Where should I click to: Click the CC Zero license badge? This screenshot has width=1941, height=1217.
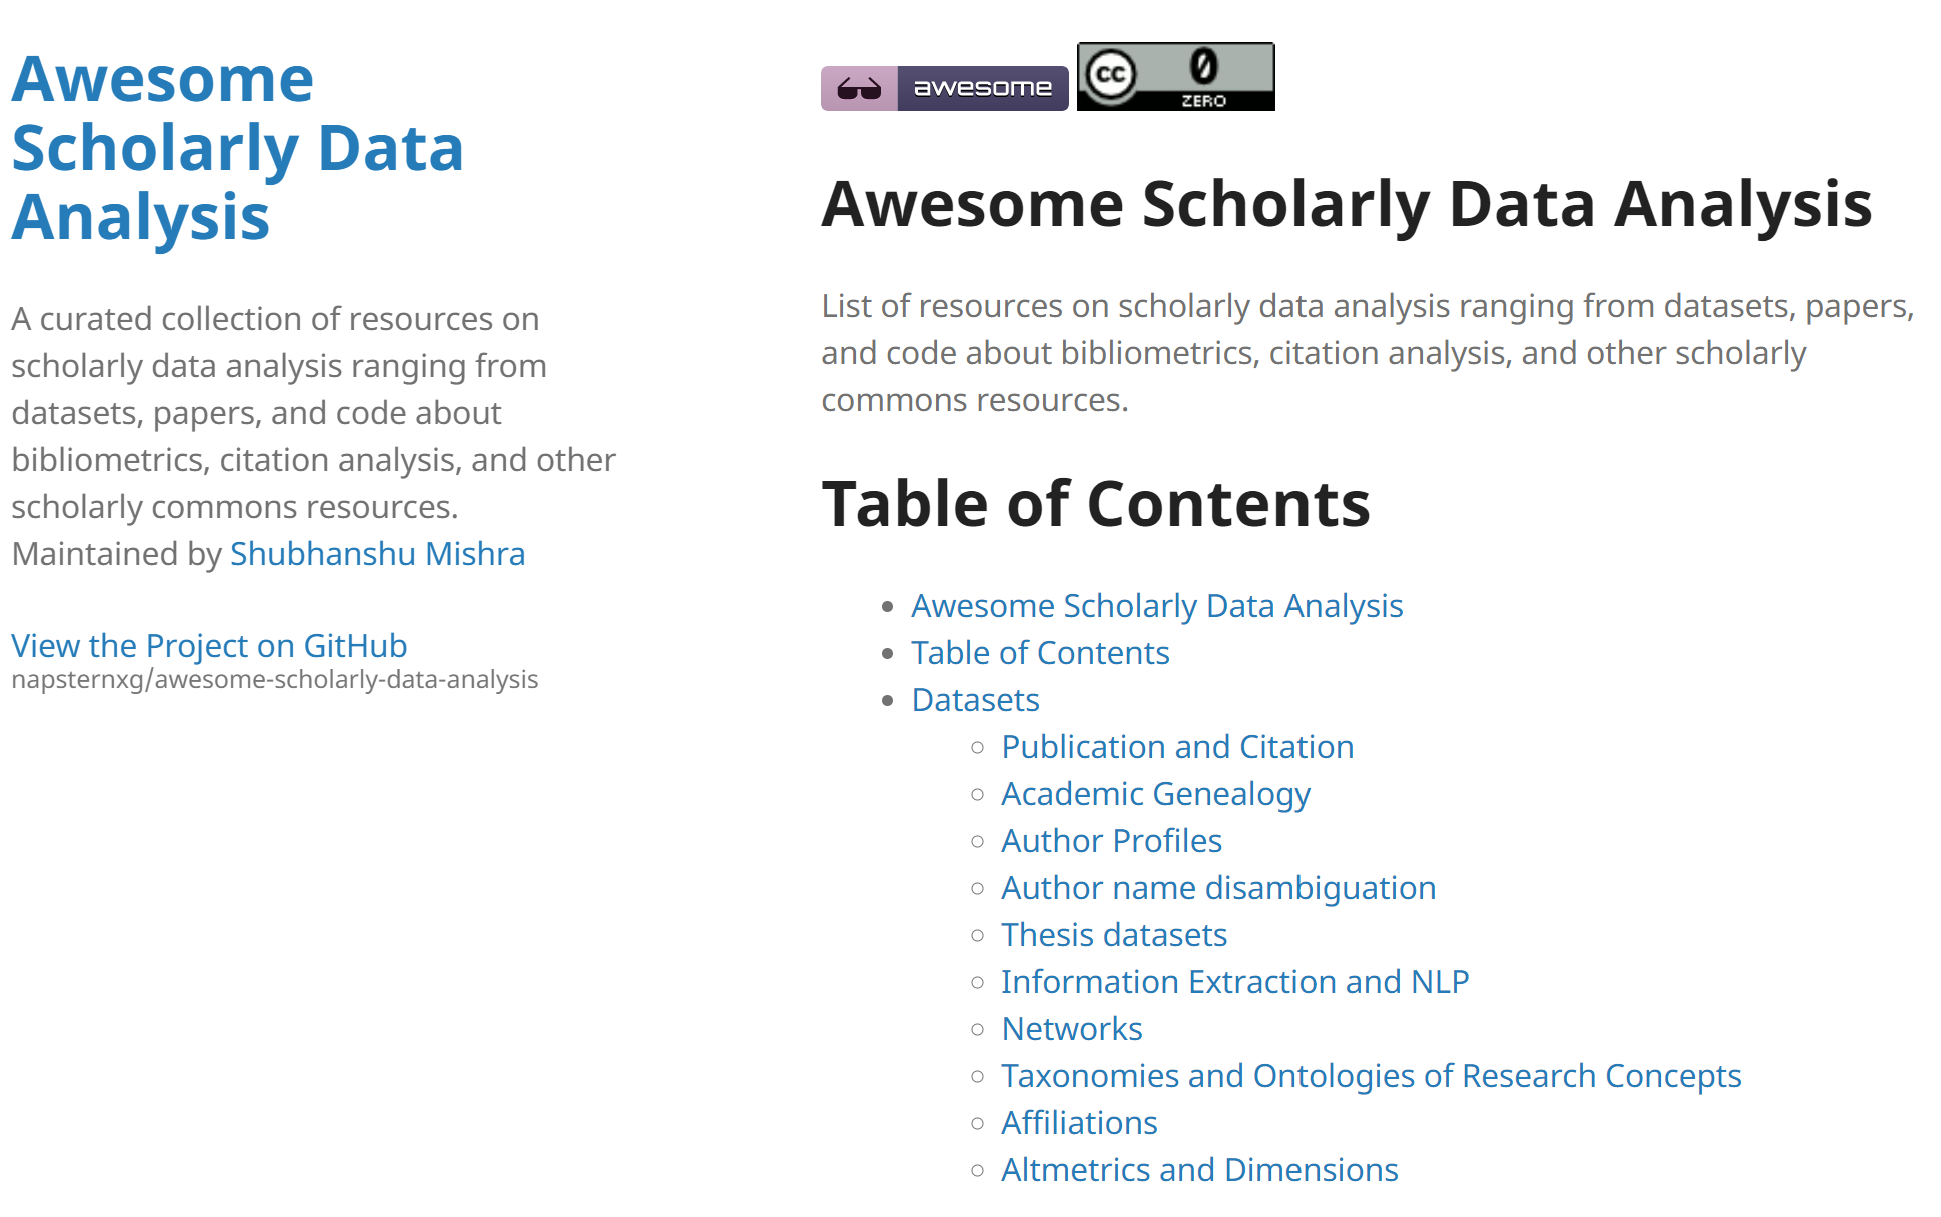tap(1175, 77)
